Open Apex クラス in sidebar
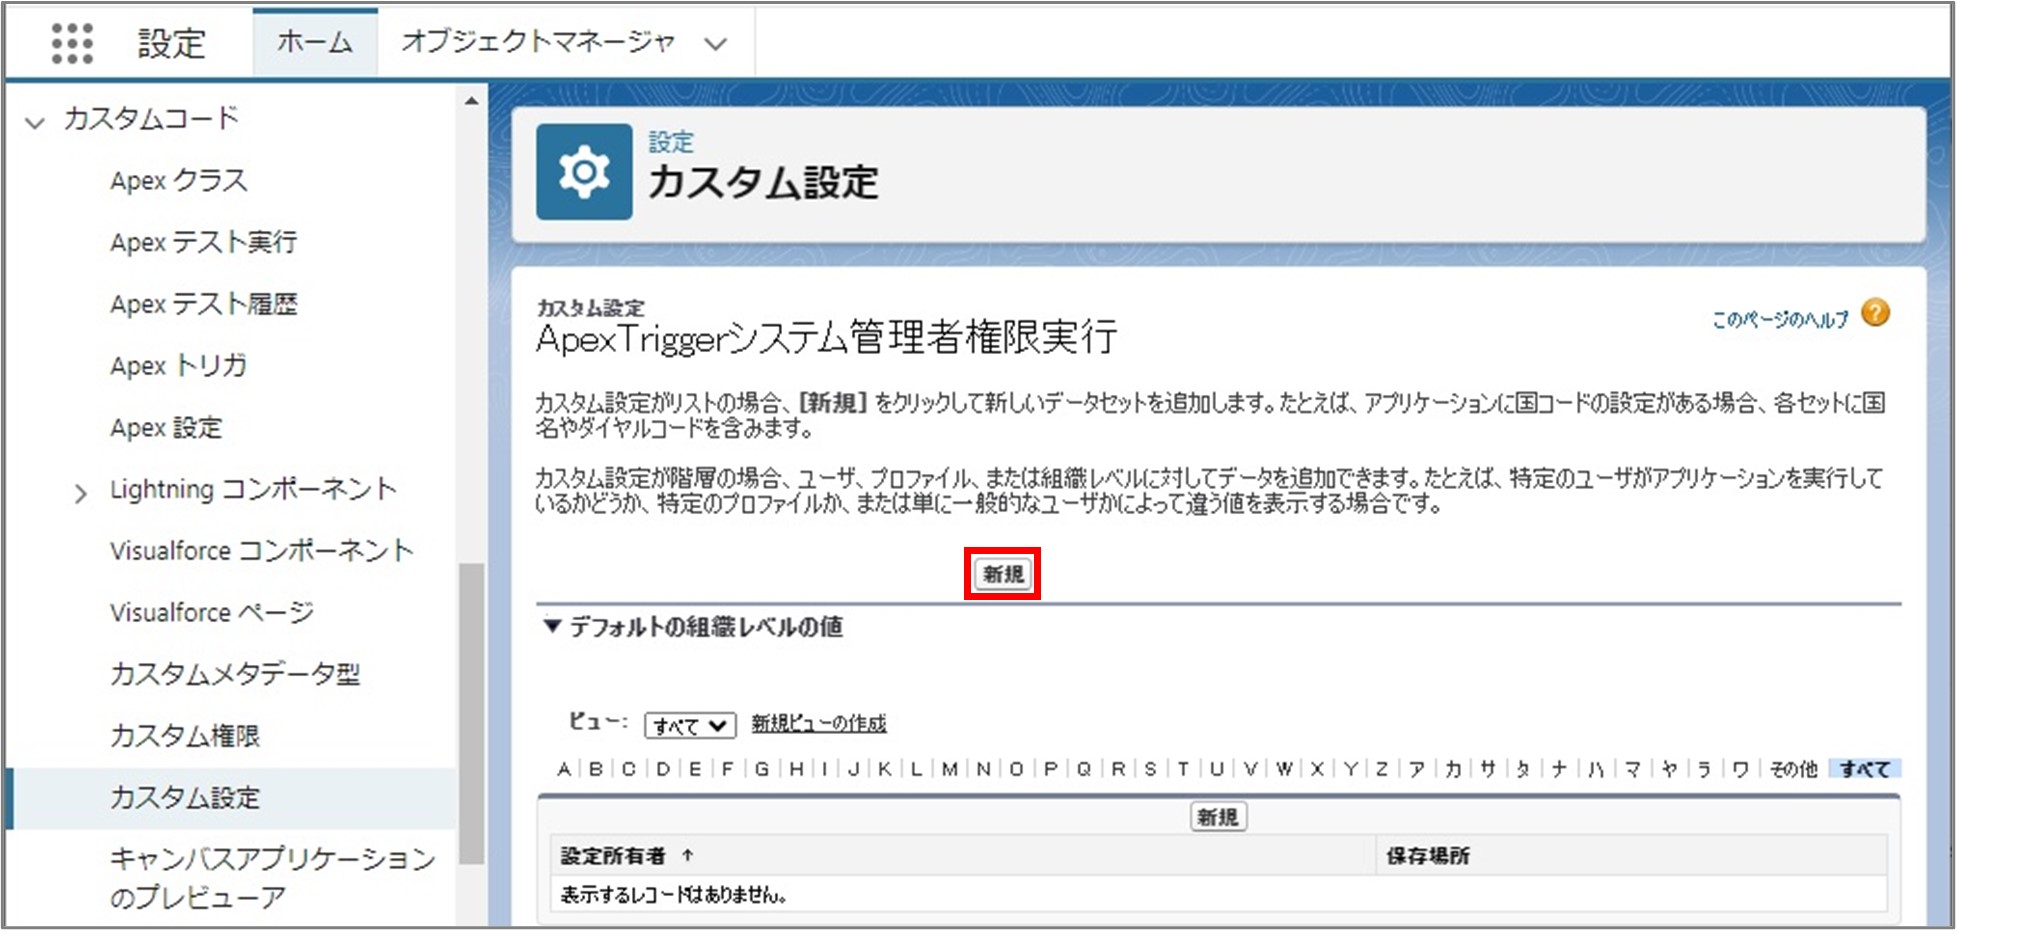This screenshot has height=935, width=2027. pos(178,181)
